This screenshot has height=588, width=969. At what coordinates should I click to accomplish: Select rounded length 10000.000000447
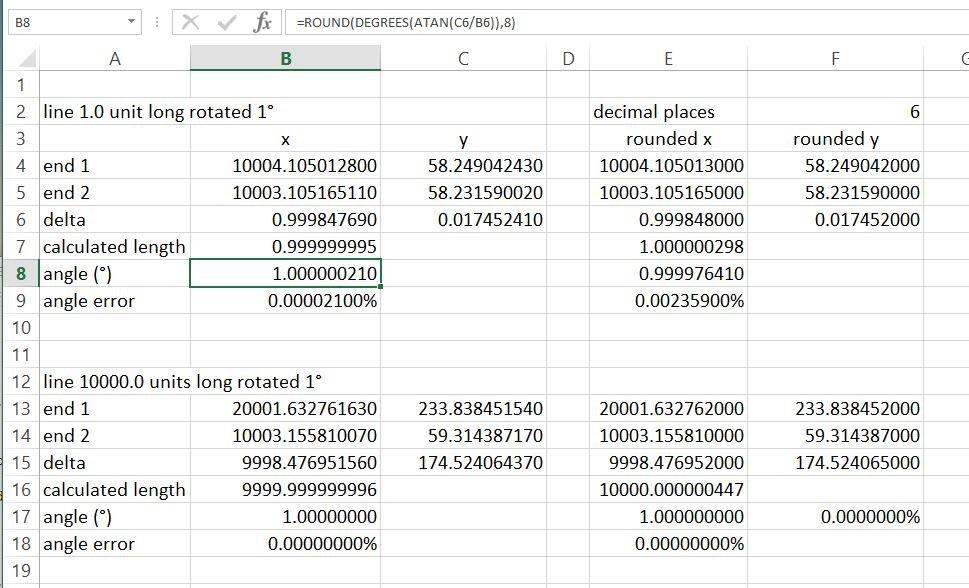pyautogui.click(x=668, y=490)
